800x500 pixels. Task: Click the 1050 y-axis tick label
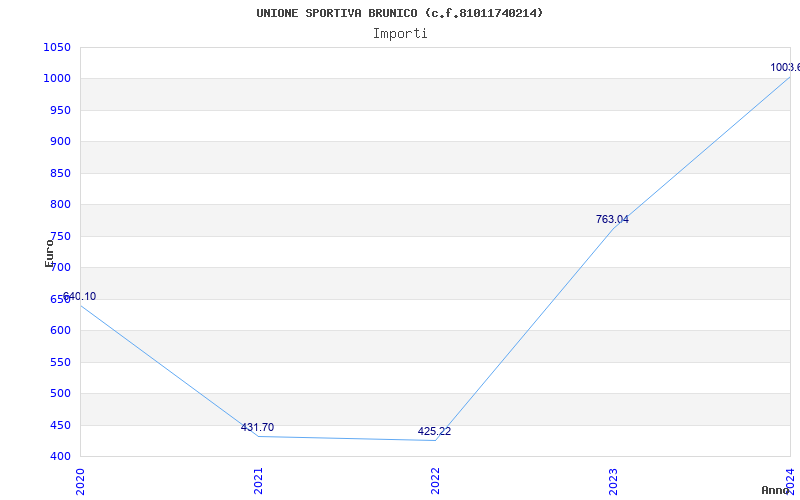click(x=57, y=47)
